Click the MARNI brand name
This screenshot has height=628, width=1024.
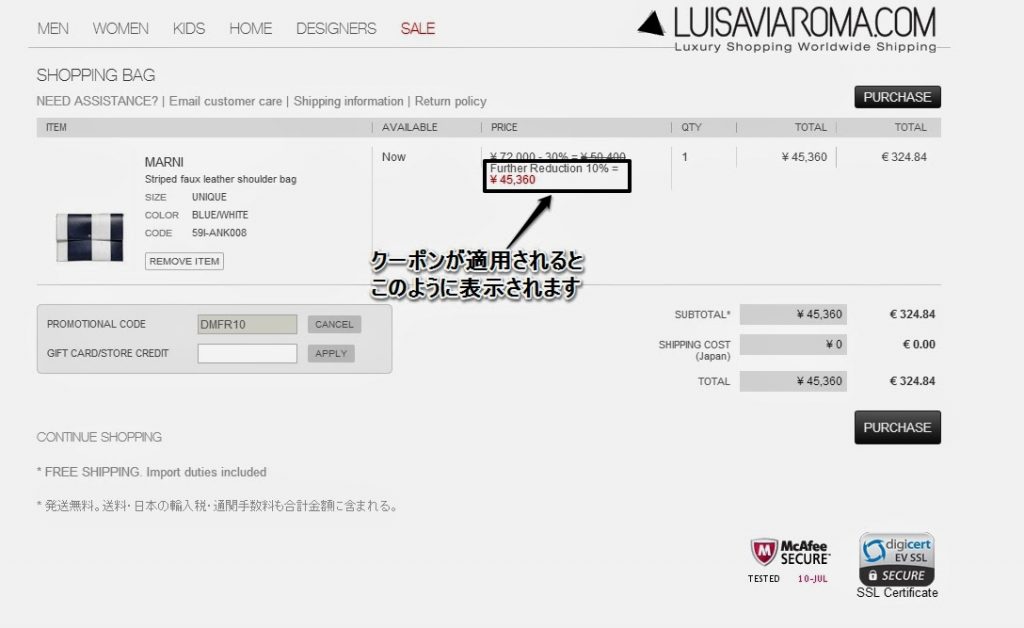[x=164, y=162]
